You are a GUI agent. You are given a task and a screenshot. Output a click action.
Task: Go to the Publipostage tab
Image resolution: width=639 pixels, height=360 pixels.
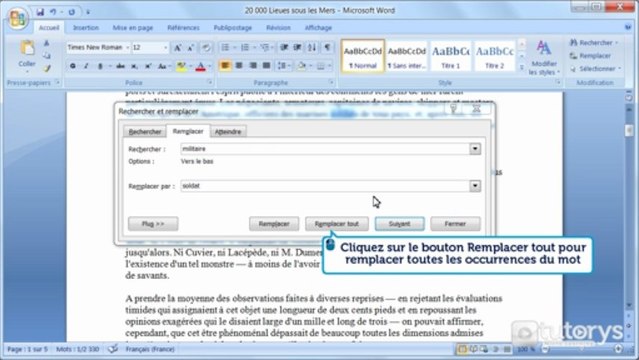(x=233, y=28)
